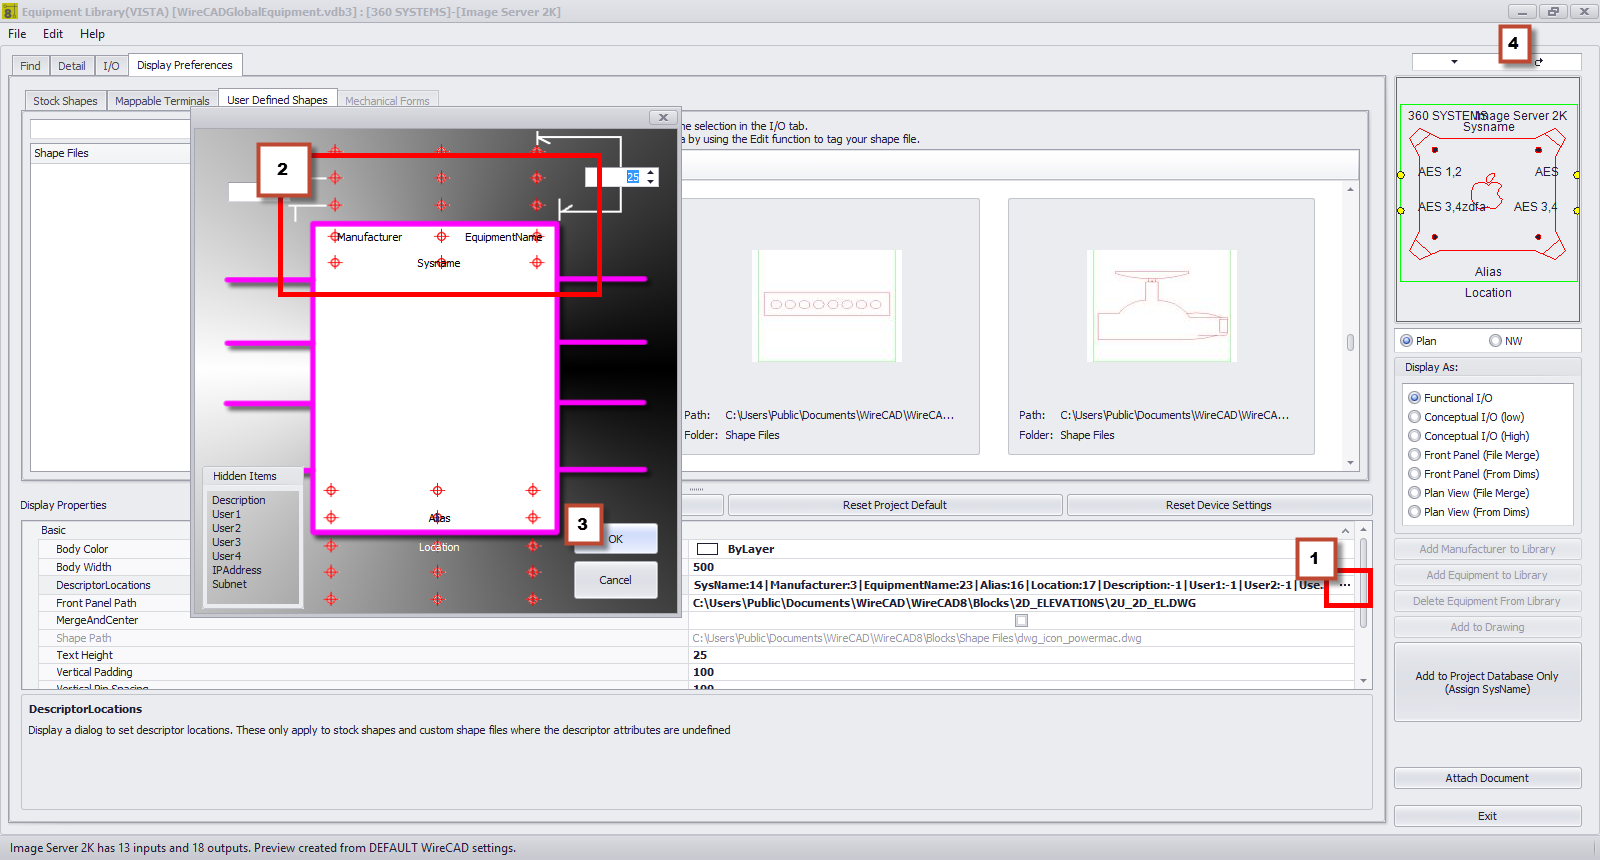The height and width of the screenshot is (860, 1600).
Task: Click the refresh arrow icon above preview
Action: click(x=1539, y=62)
